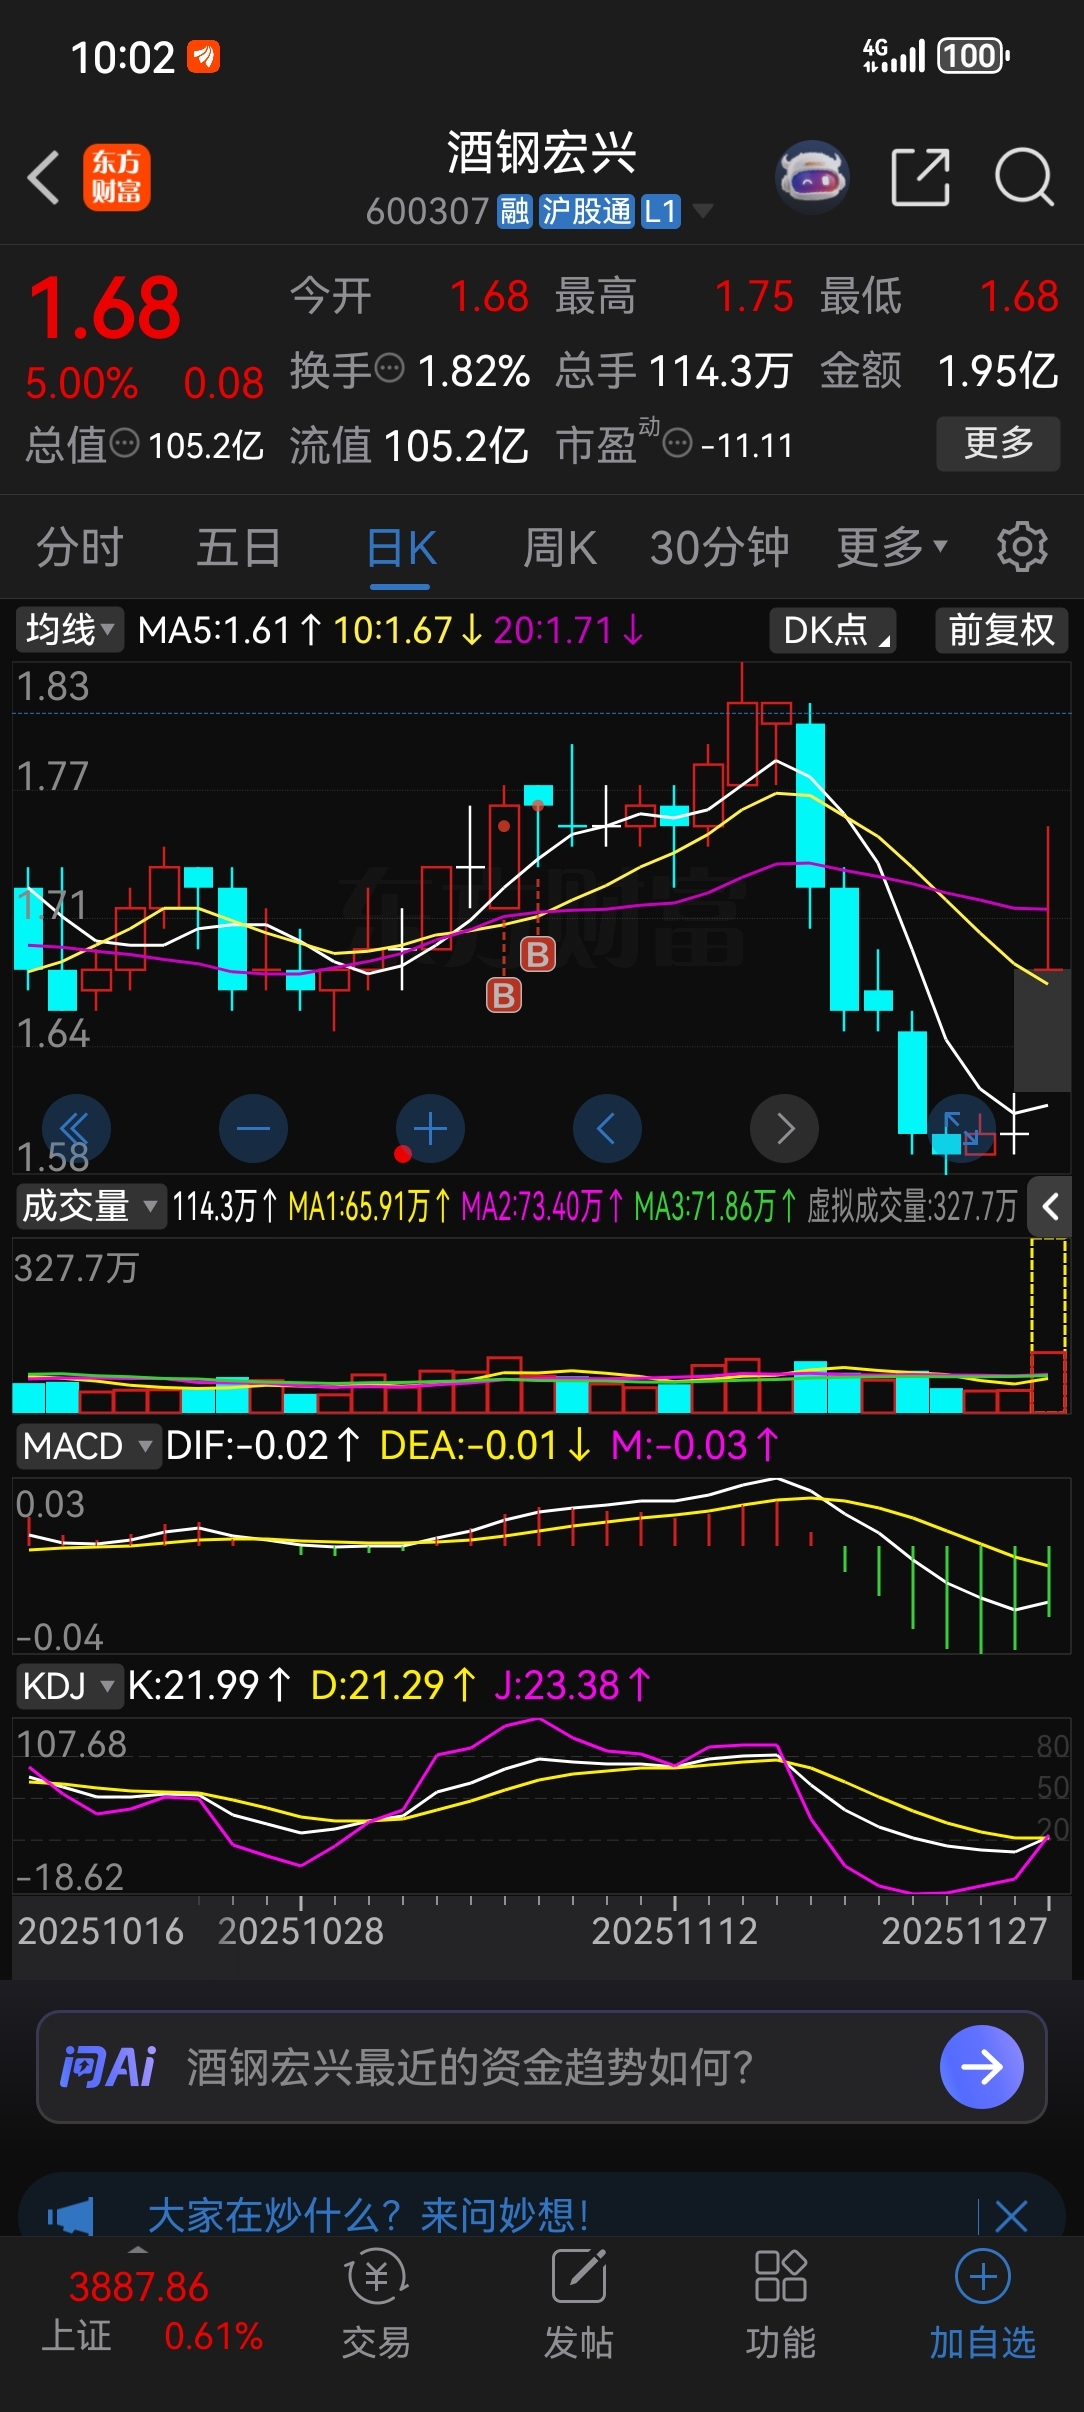Viewport: 1084px width, 2412px height.
Task: Tap 虚拟成交量:327.7万 label
Action: click(912, 1206)
